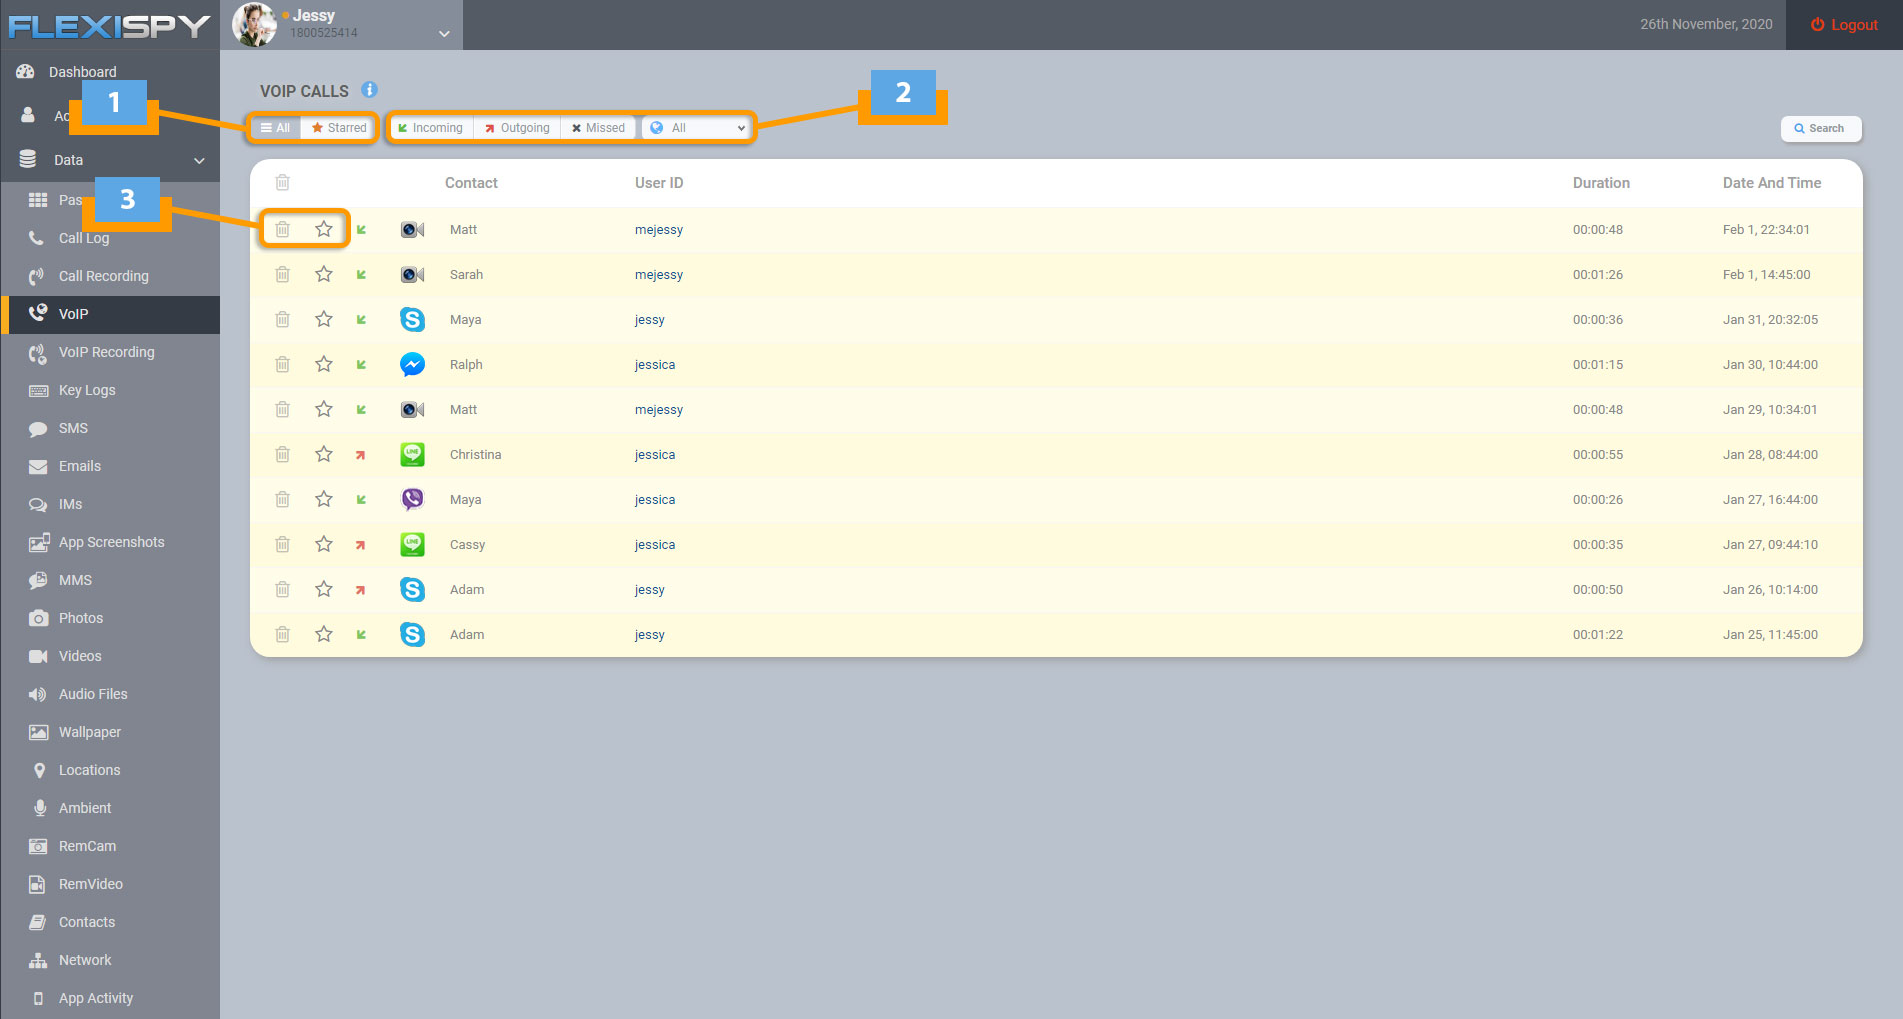Delete the Cassy call row

click(283, 545)
